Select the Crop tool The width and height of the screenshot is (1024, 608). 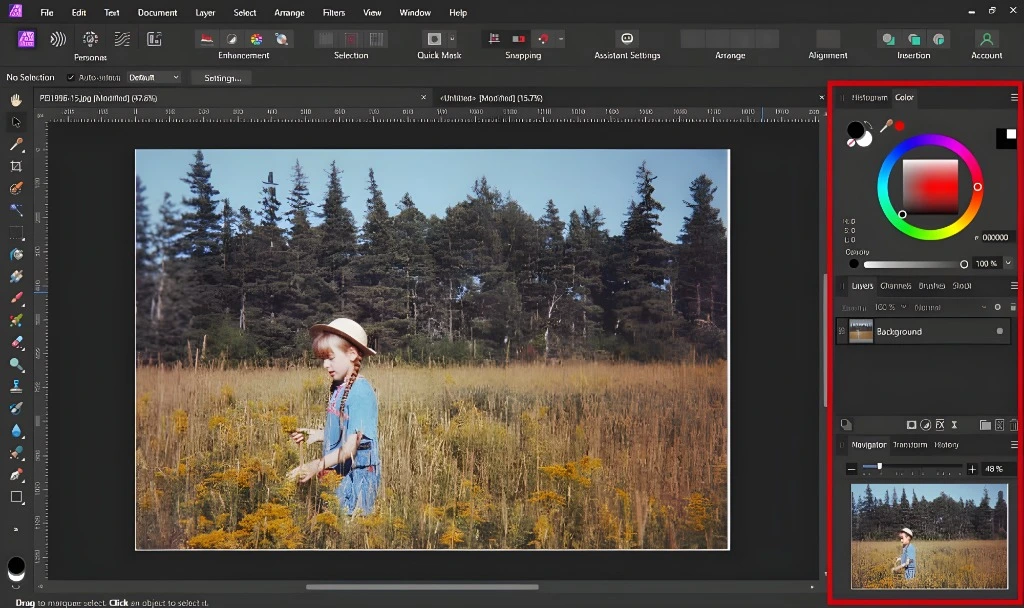tap(16, 167)
